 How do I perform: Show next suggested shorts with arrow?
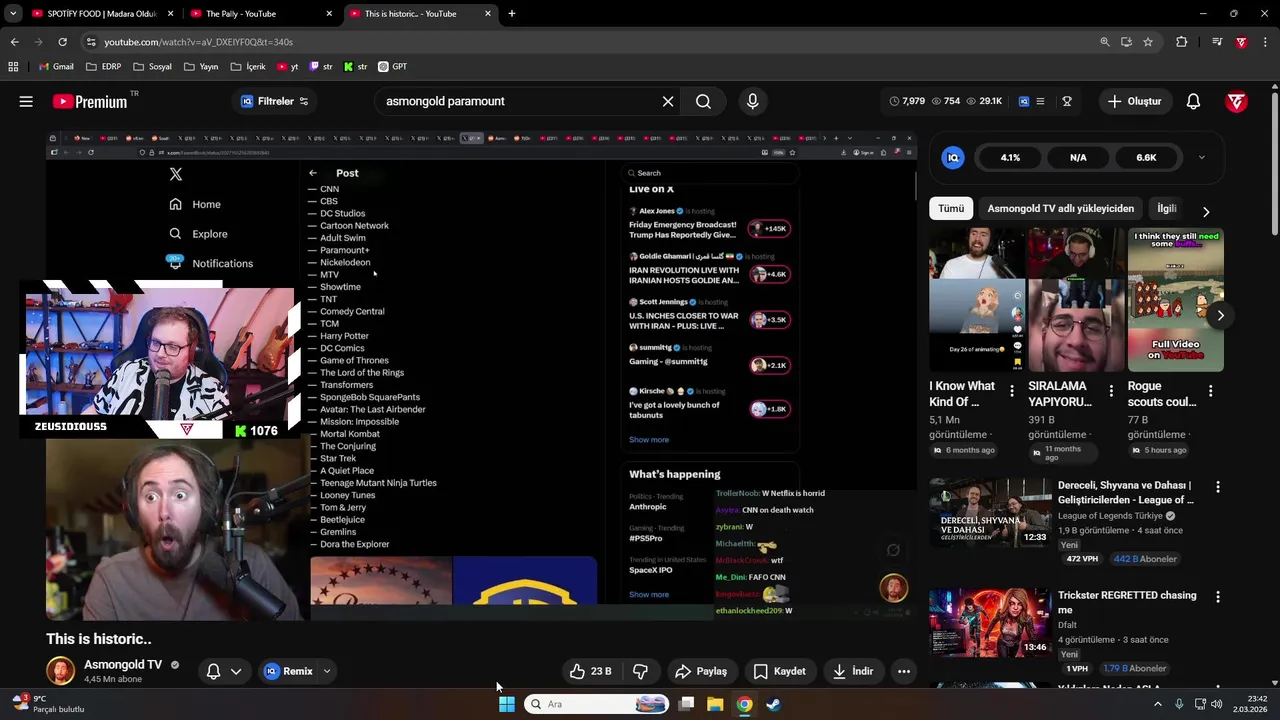coord(1220,315)
